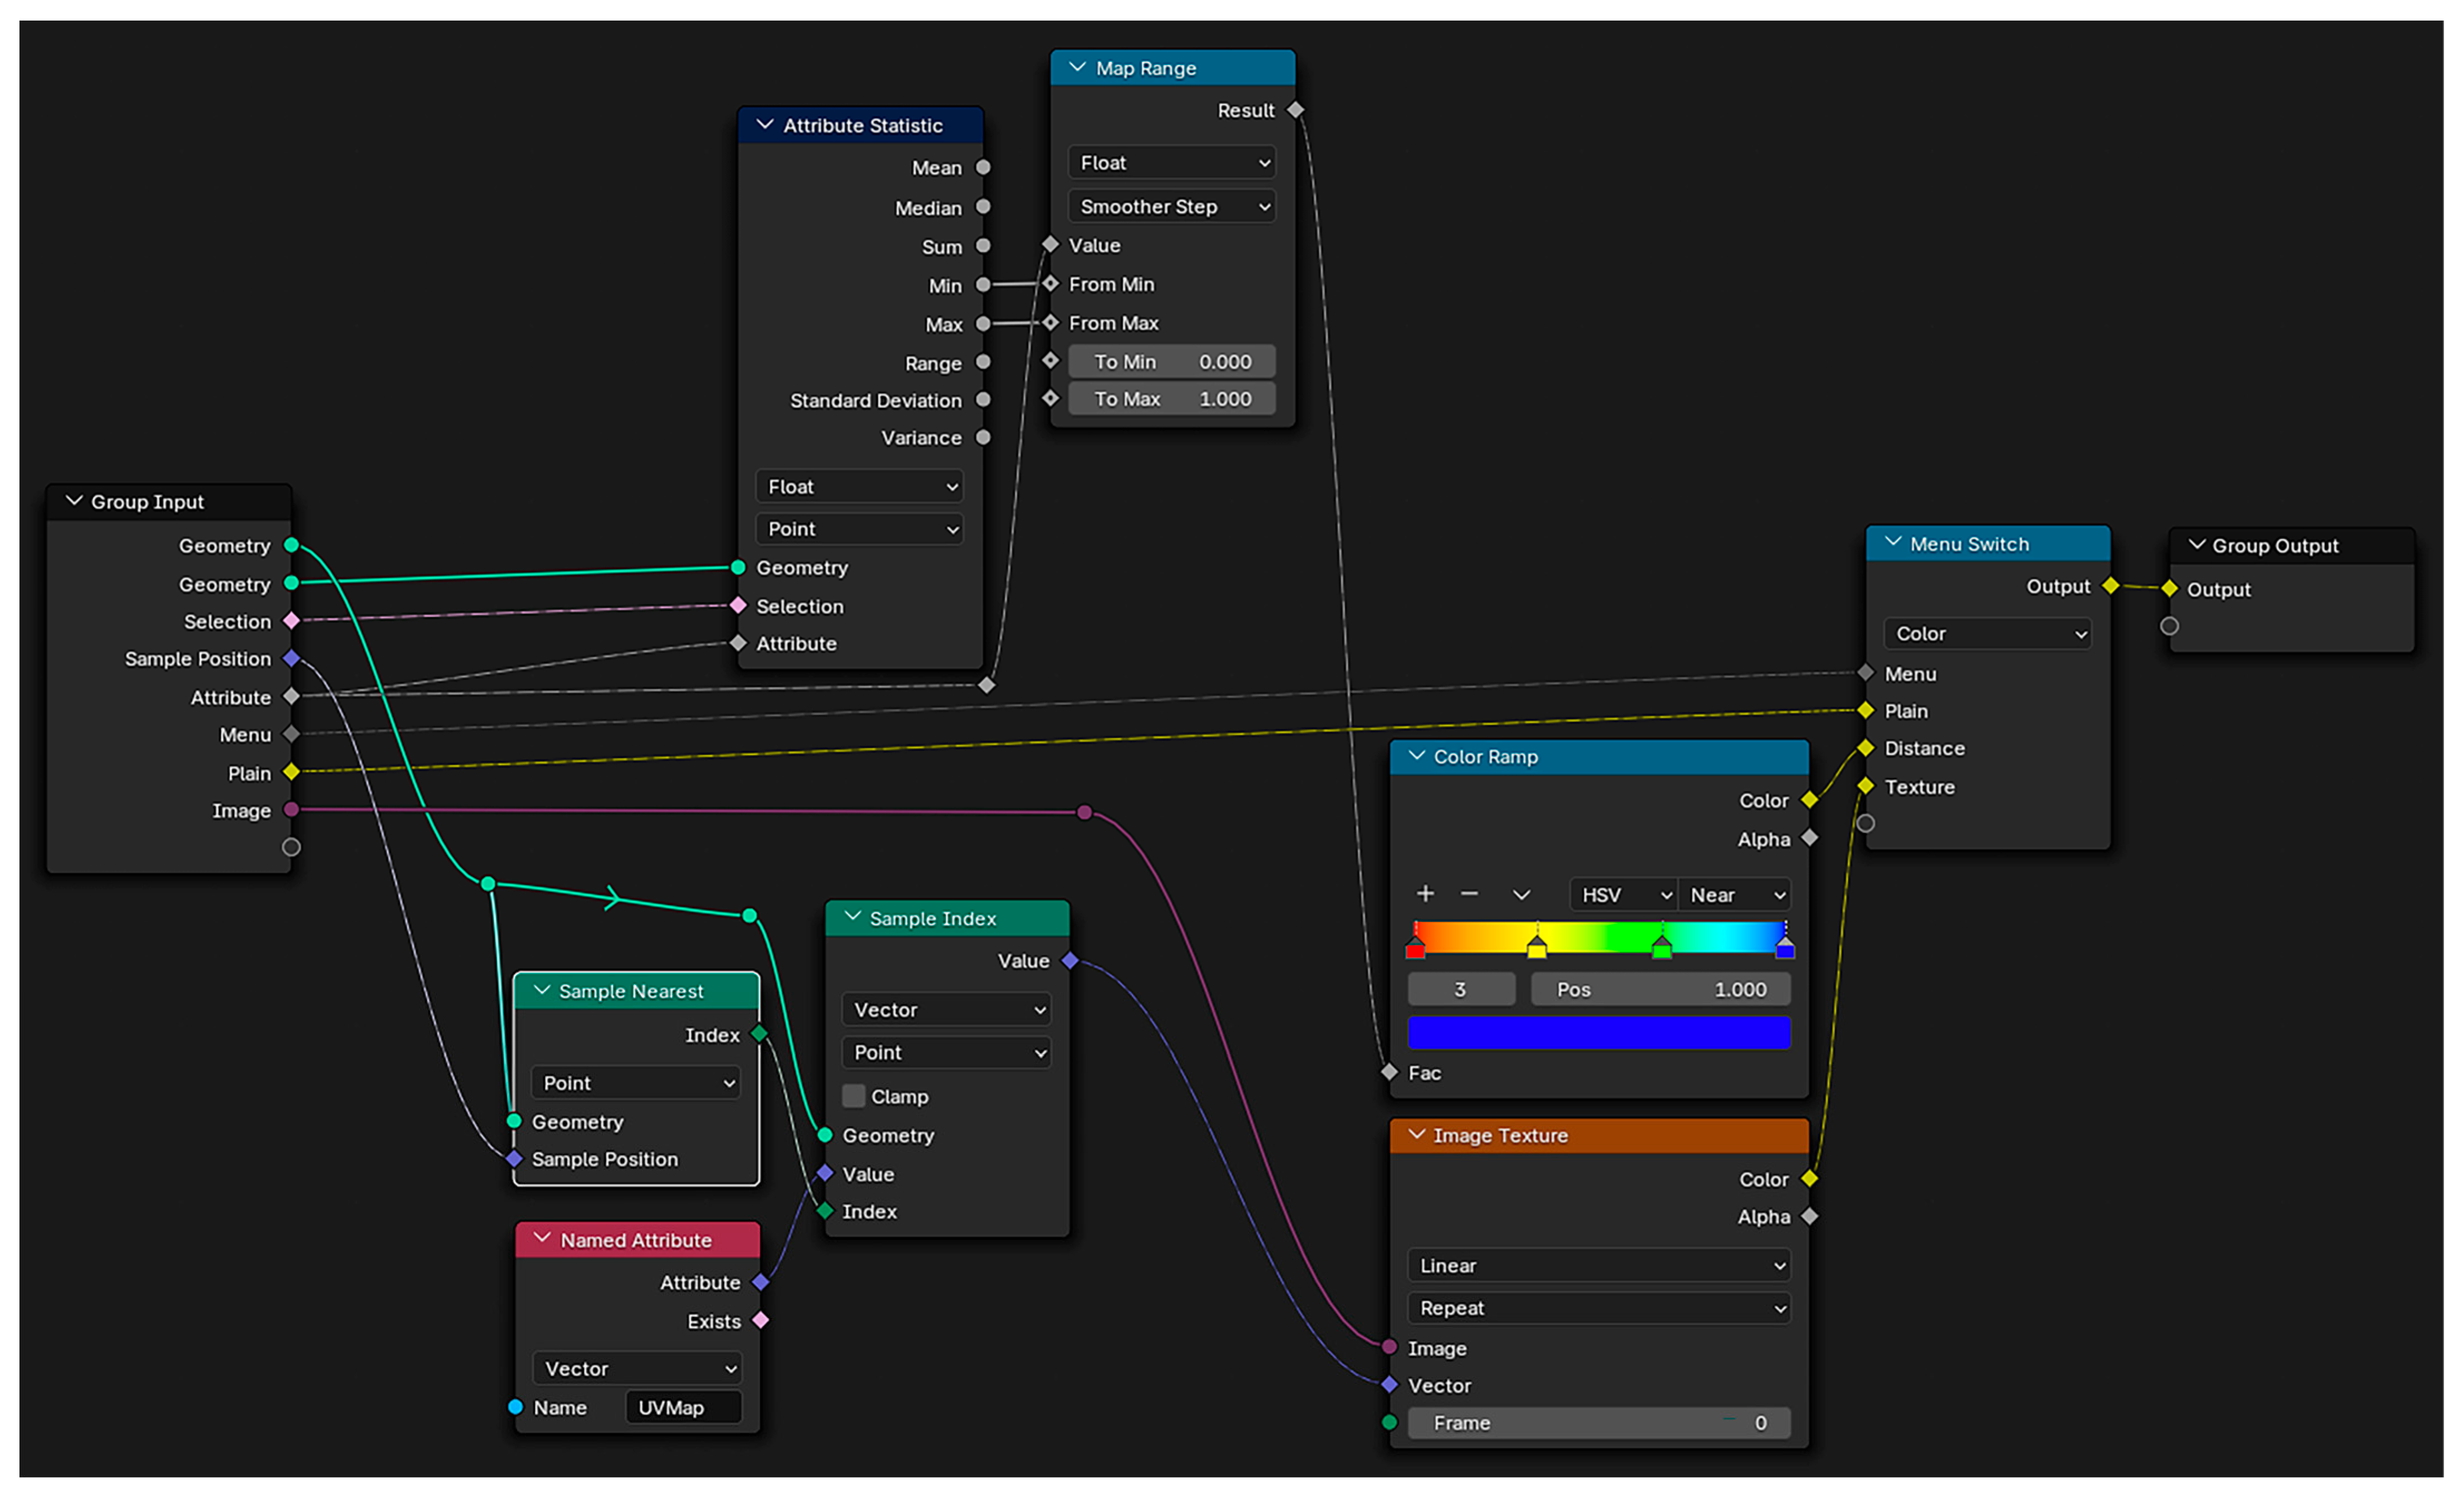Open the Smoother Step interpolation dropdown
2464x1500 pixels.
coord(1171,207)
